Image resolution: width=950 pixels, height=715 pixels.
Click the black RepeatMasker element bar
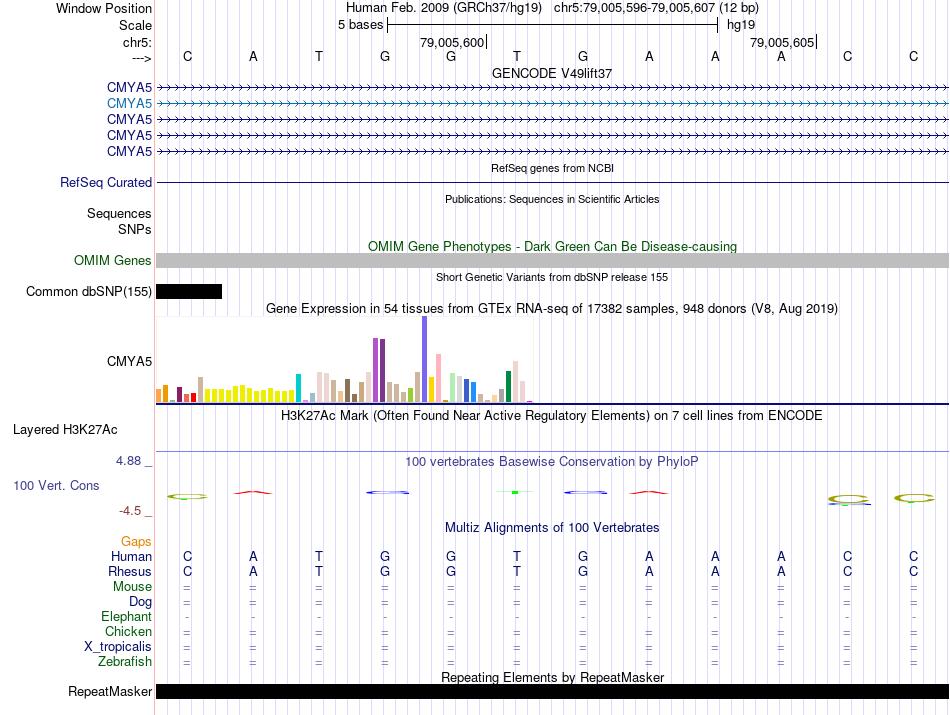[x=552, y=691]
